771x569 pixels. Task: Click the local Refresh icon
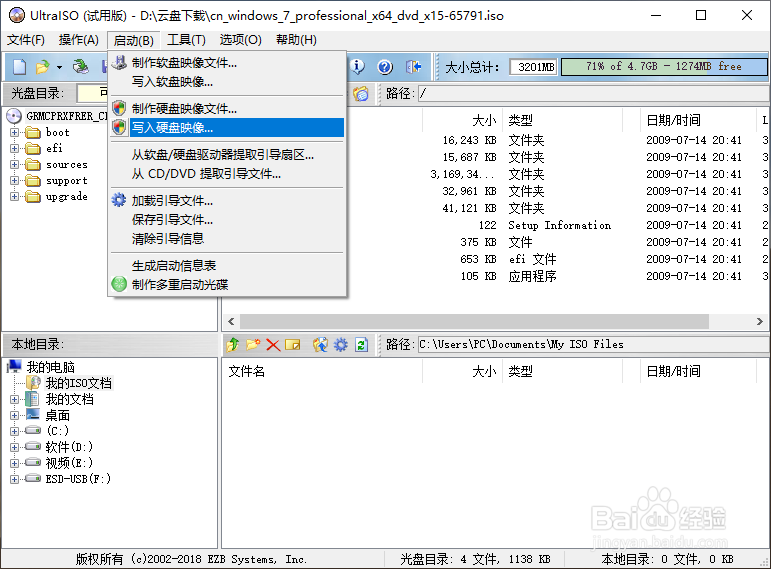pos(361,345)
